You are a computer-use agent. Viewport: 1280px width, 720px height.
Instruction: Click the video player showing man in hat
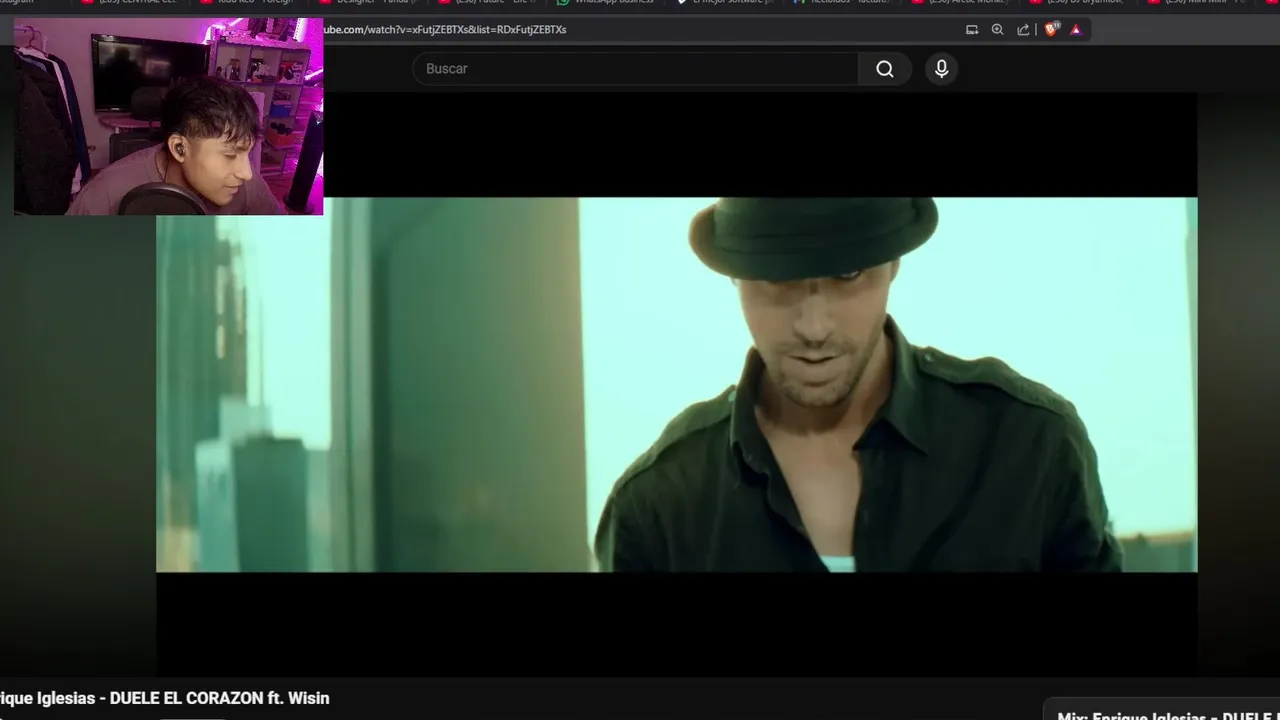click(x=676, y=385)
